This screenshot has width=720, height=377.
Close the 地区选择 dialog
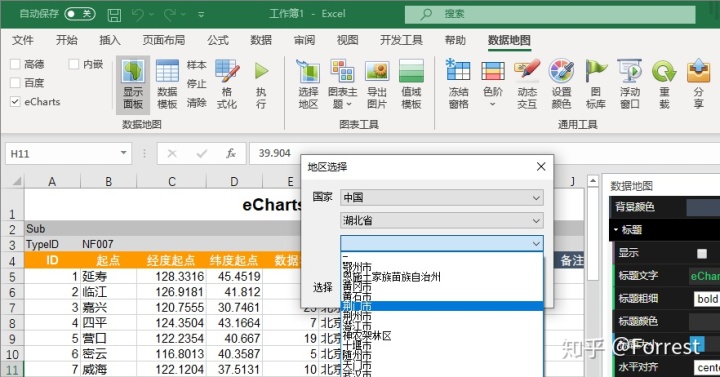(x=541, y=166)
